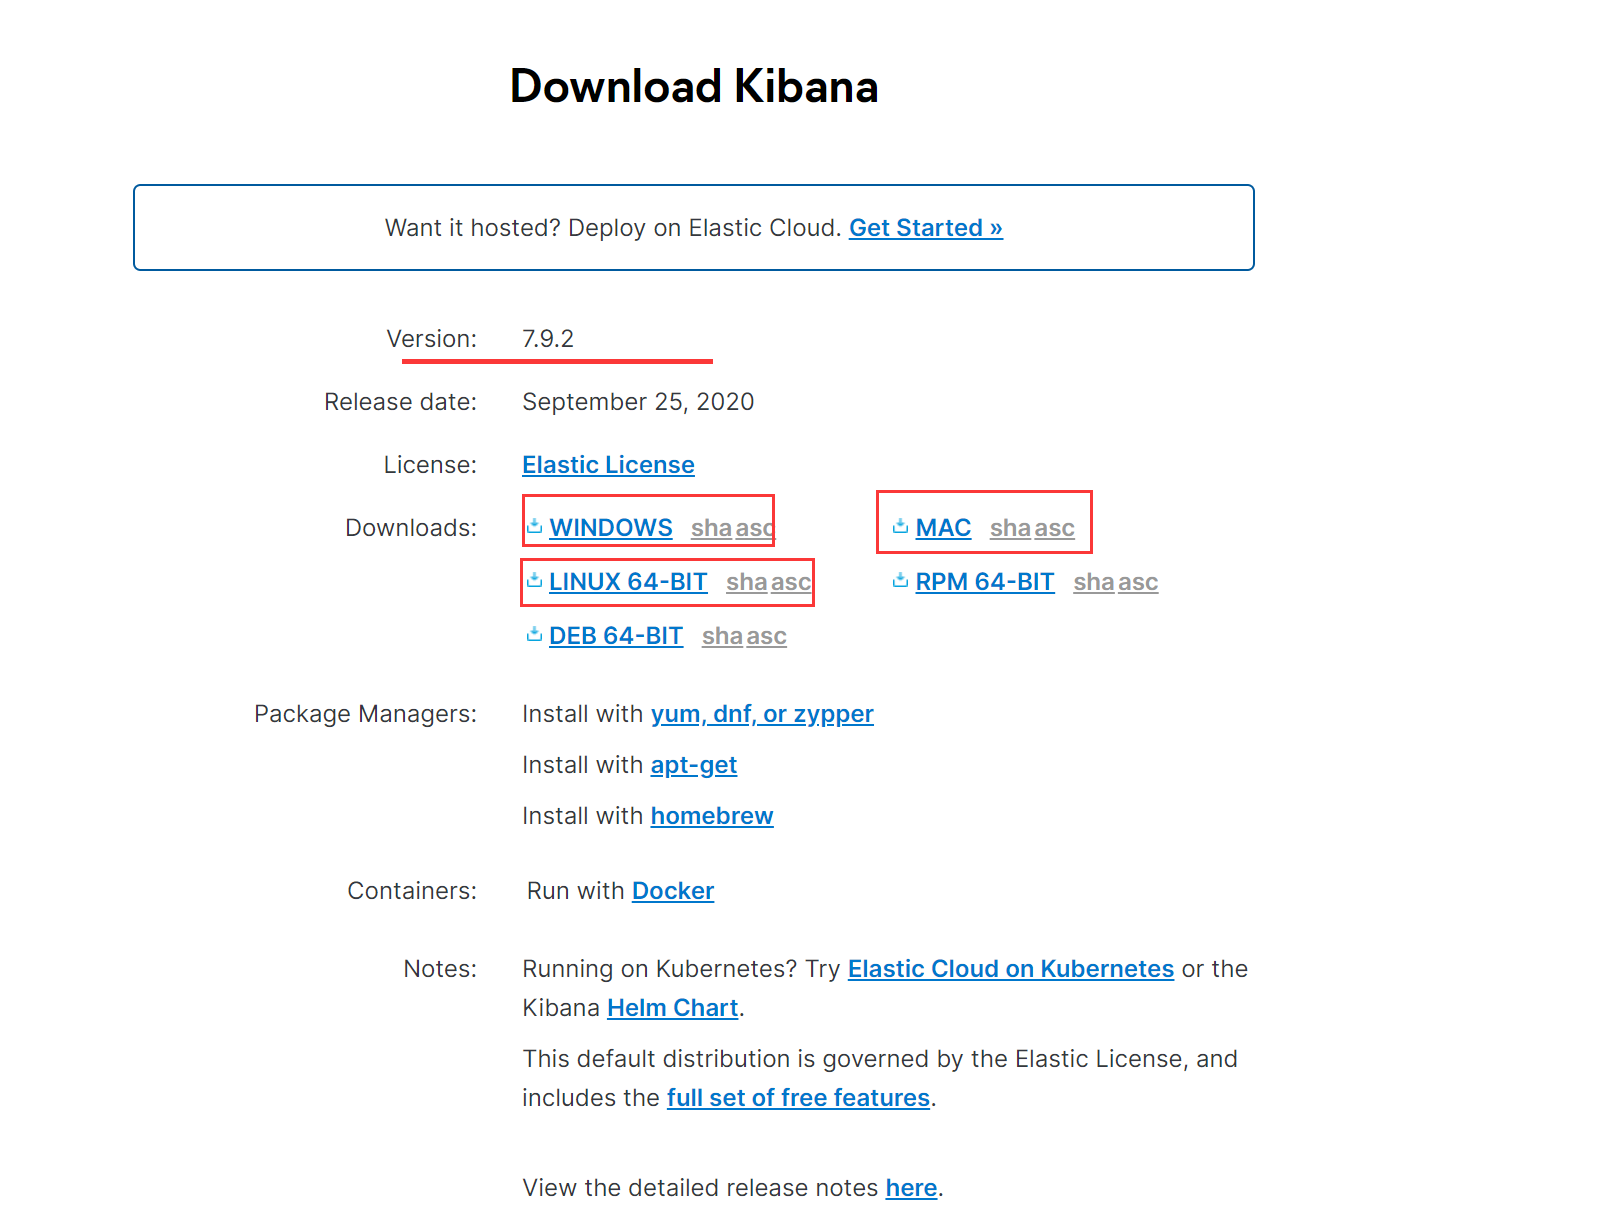Open the Helm Chart link
The width and height of the screenshot is (1608, 1218).
click(673, 1008)
